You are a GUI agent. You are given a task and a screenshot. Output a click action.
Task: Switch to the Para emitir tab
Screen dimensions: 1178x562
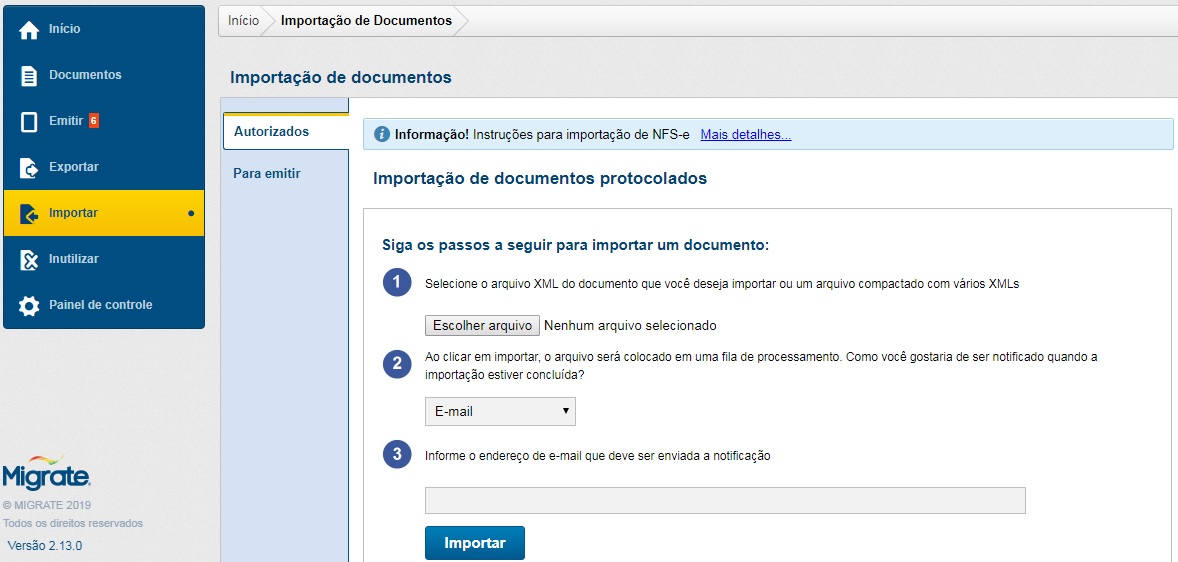pos(267,174)
